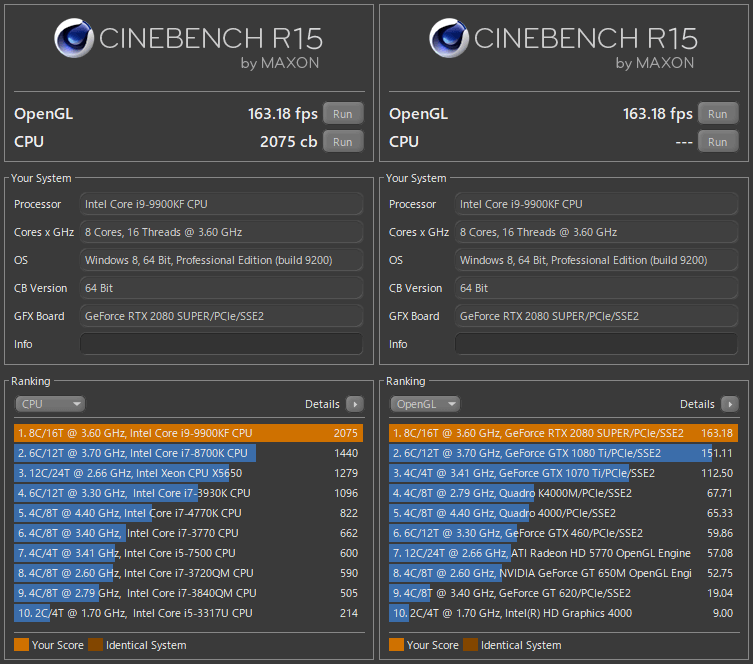The image size is (753, 664).
Task: Click Your Score orange swatch in left window
Action: pos(22,645)
